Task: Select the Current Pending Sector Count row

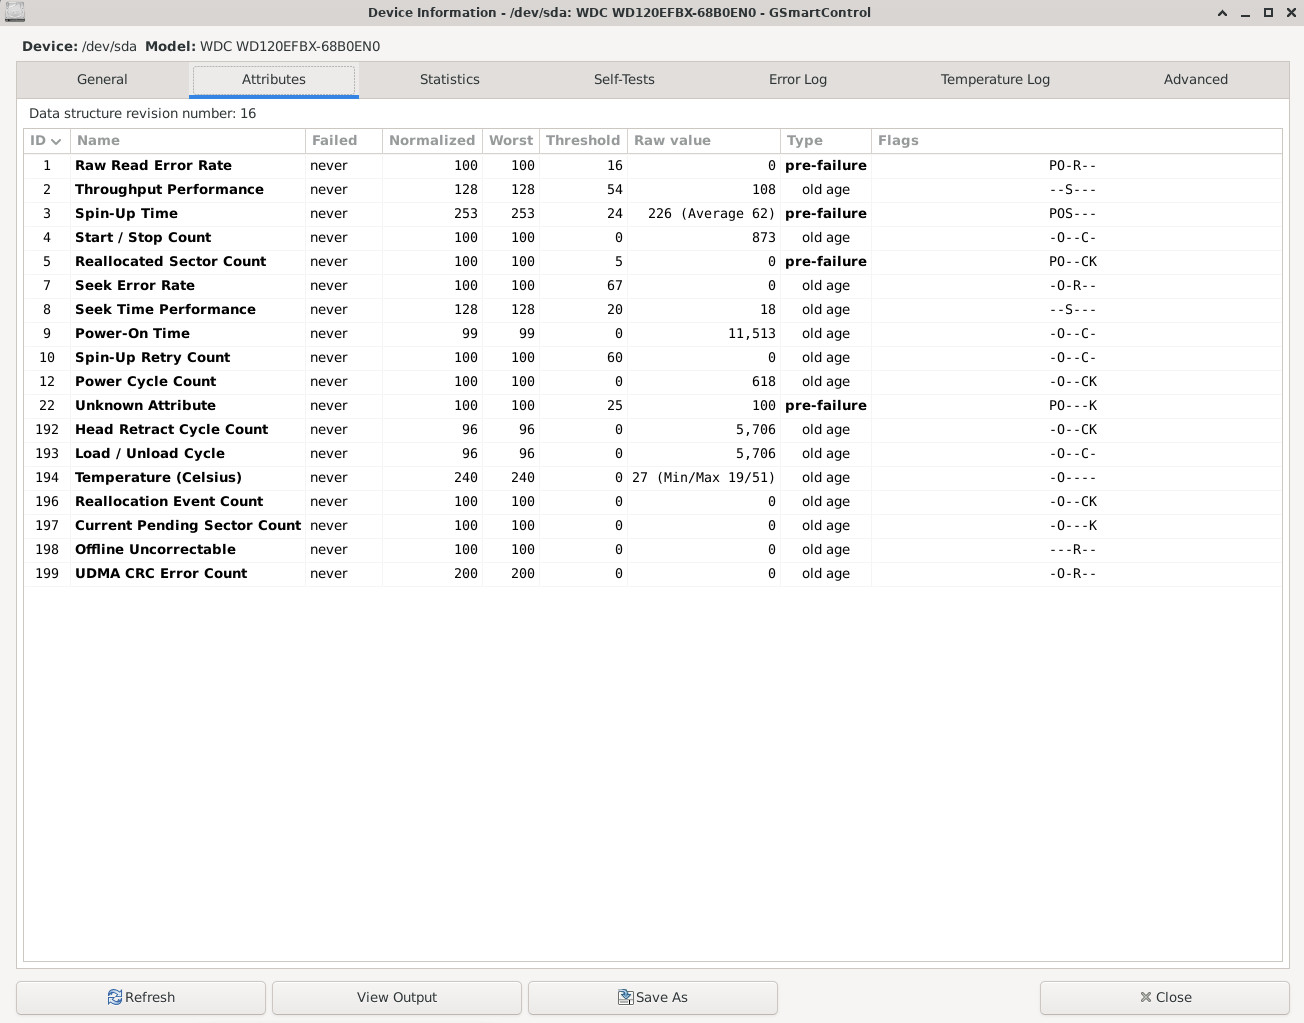Action: click(x=653, y=526)
